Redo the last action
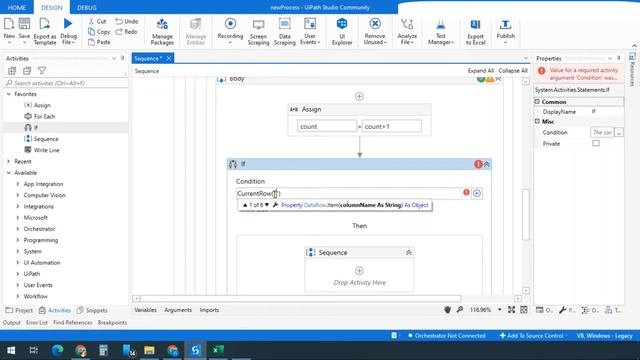The width and height of the screenshot is (640, 360). (127, 31)
